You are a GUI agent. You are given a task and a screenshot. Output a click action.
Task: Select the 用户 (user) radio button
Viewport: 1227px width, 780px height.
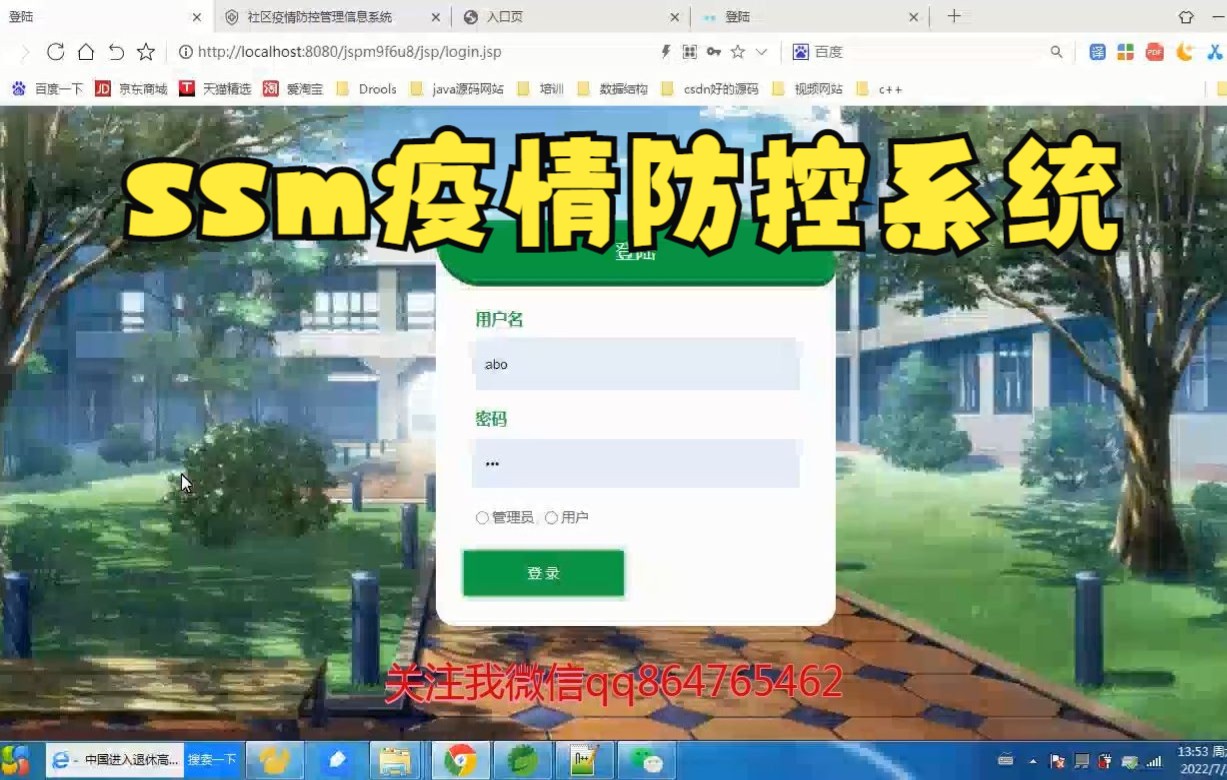click(552, 517)
